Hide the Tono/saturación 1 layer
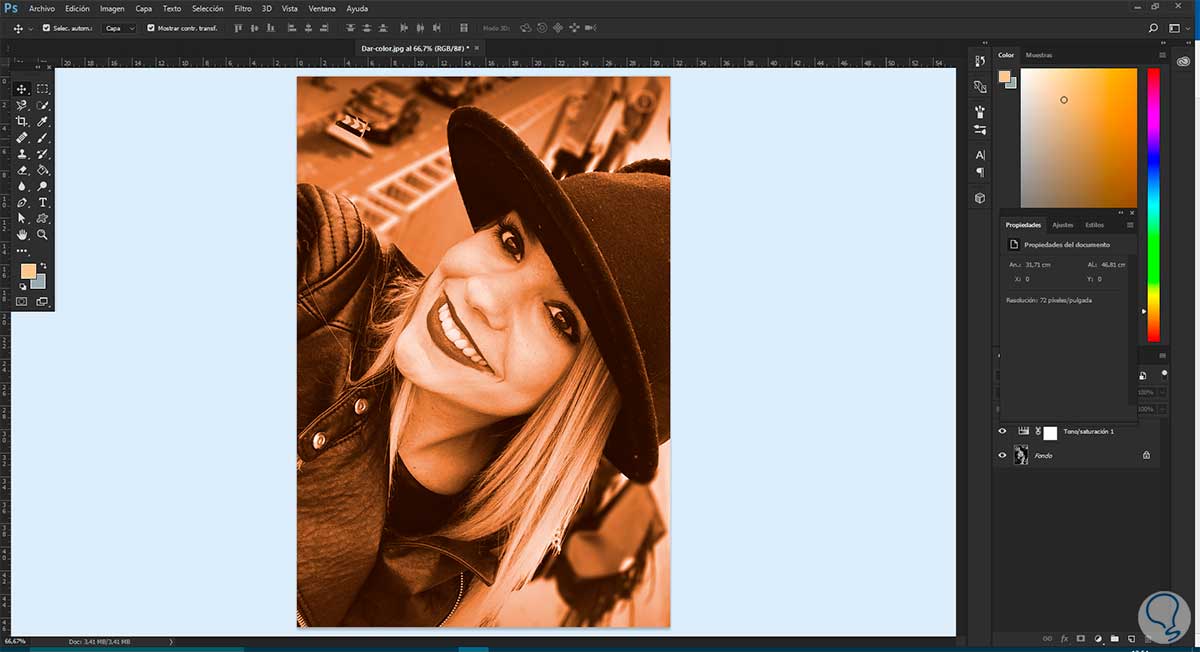The image size is (1200, 652). pyautogui.click(x=1003, y=431)
